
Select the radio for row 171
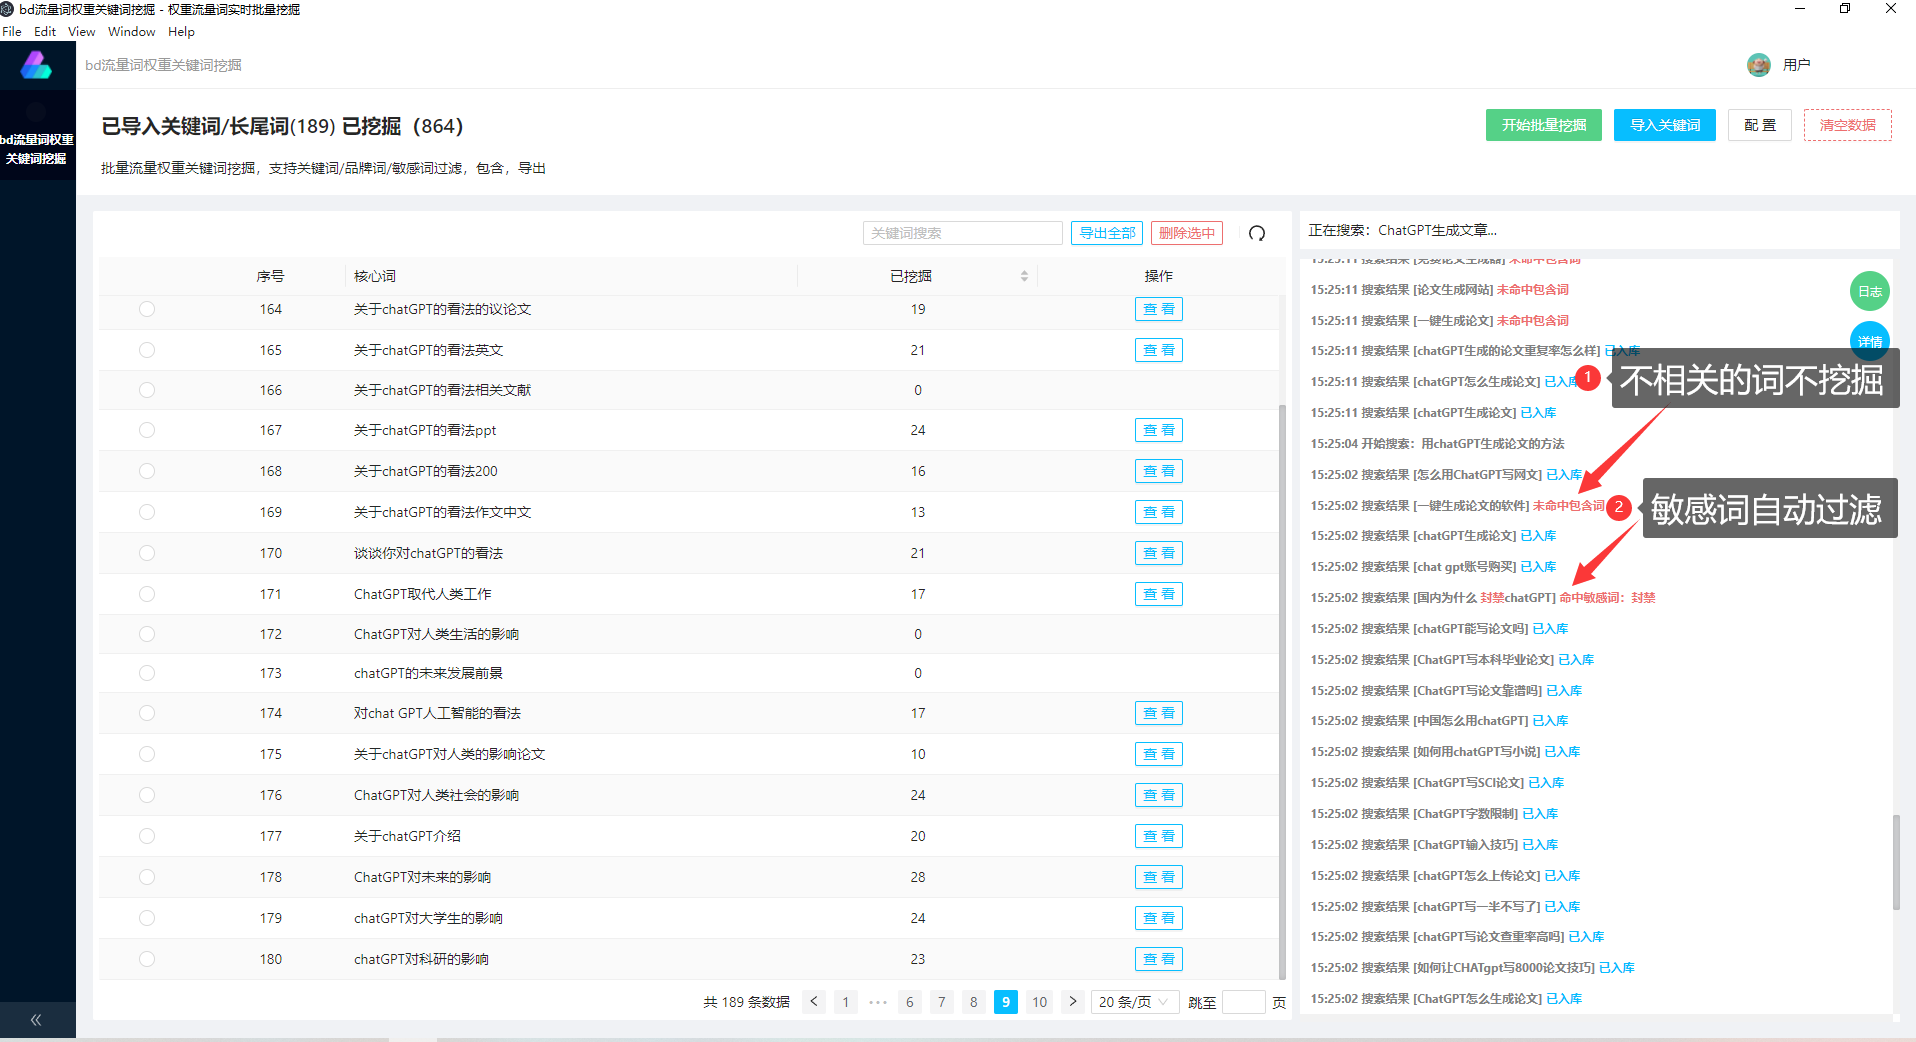point(147,594)
